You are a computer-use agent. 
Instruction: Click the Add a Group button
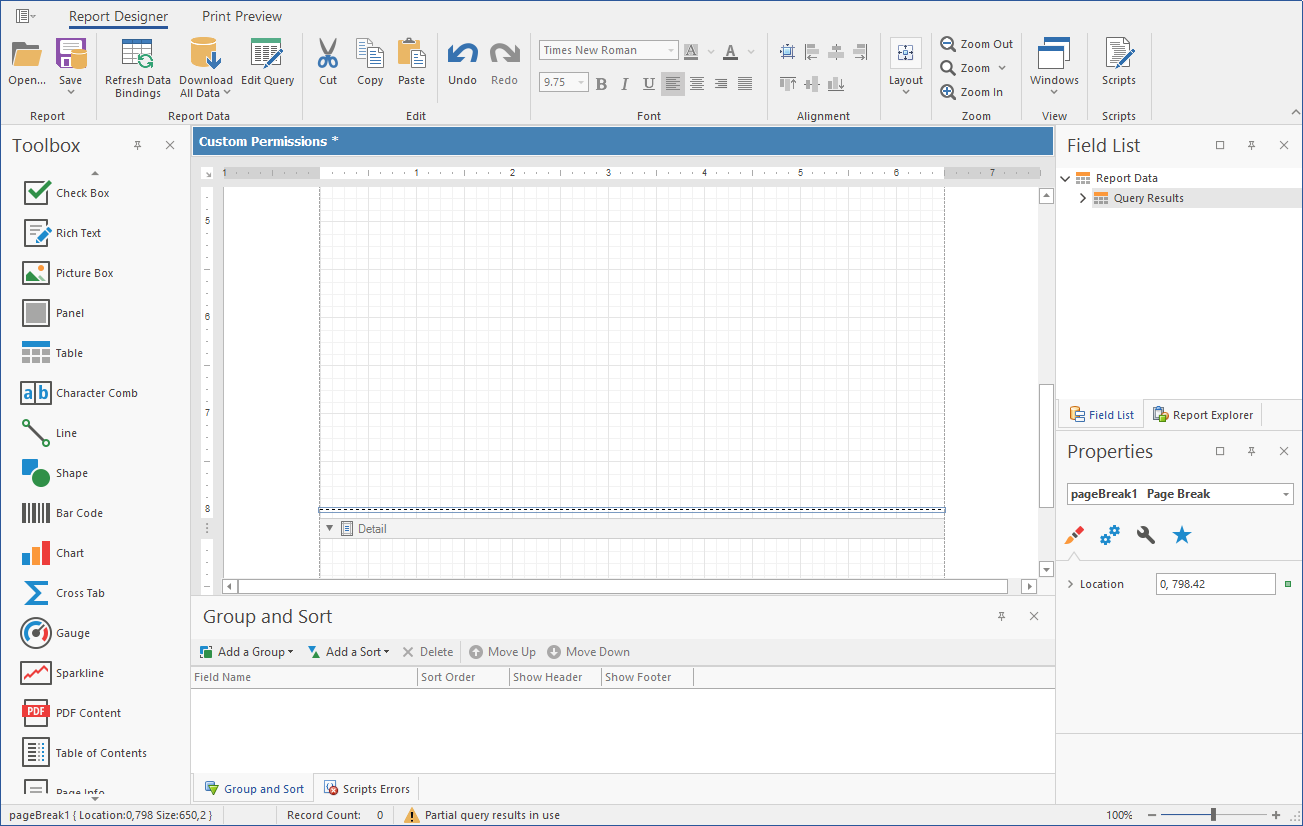[247, 652]
